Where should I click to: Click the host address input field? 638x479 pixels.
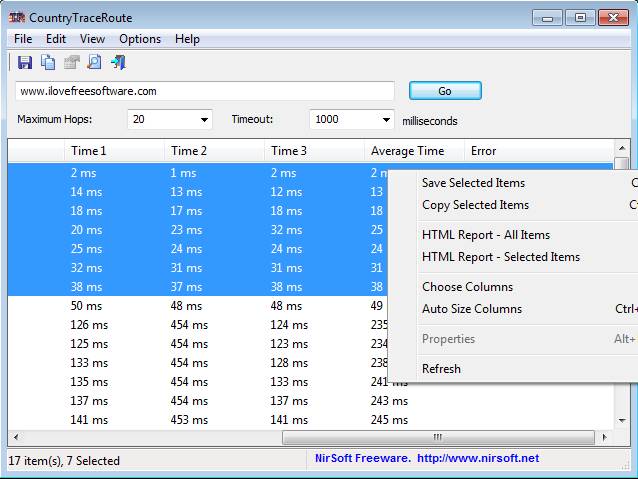pyautogui.click(x=204, y=91)
